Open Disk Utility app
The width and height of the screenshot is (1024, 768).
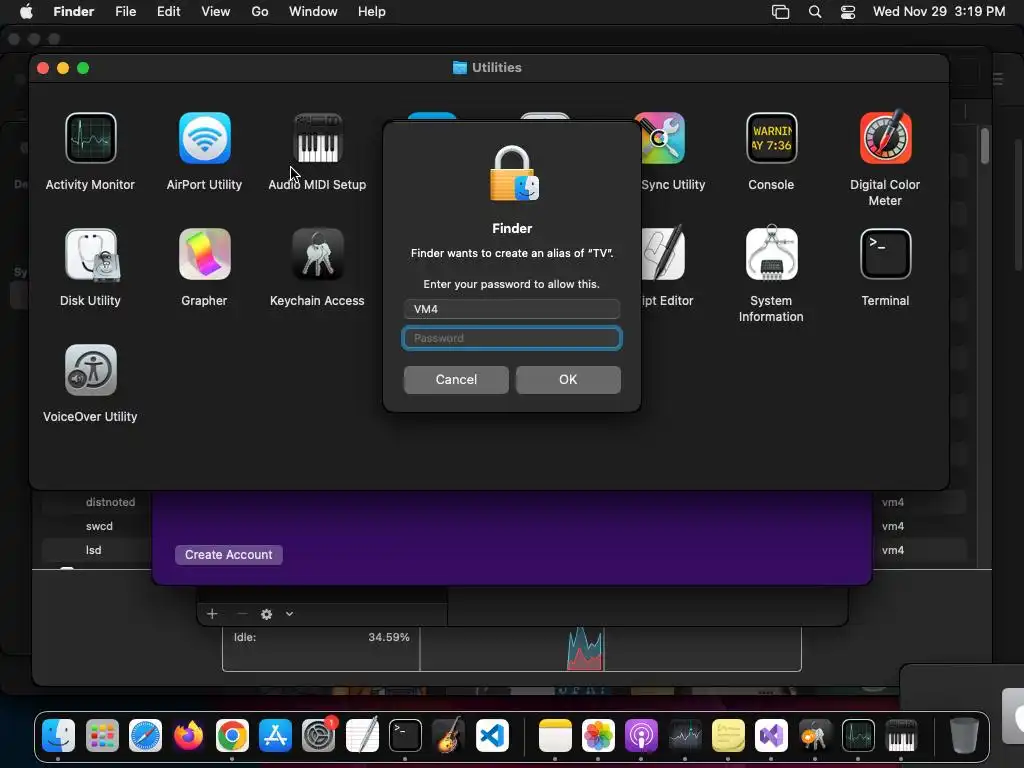[90, 255]
